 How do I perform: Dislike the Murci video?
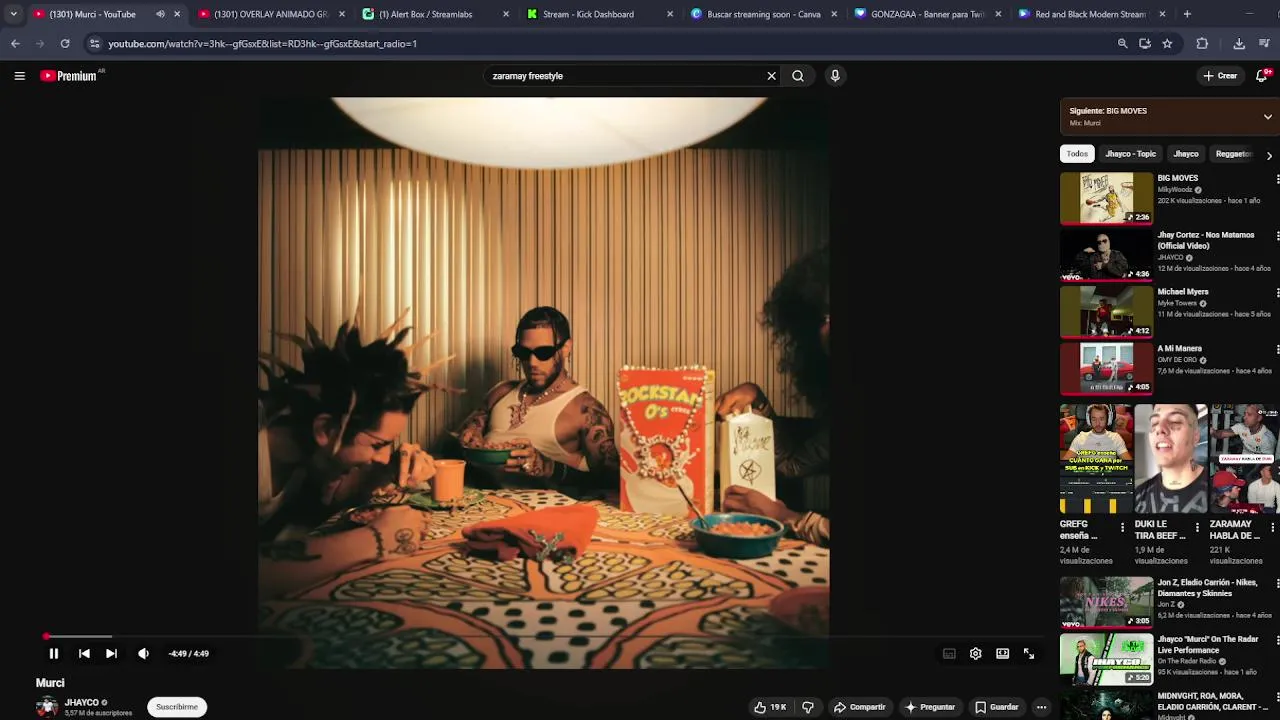808,707
